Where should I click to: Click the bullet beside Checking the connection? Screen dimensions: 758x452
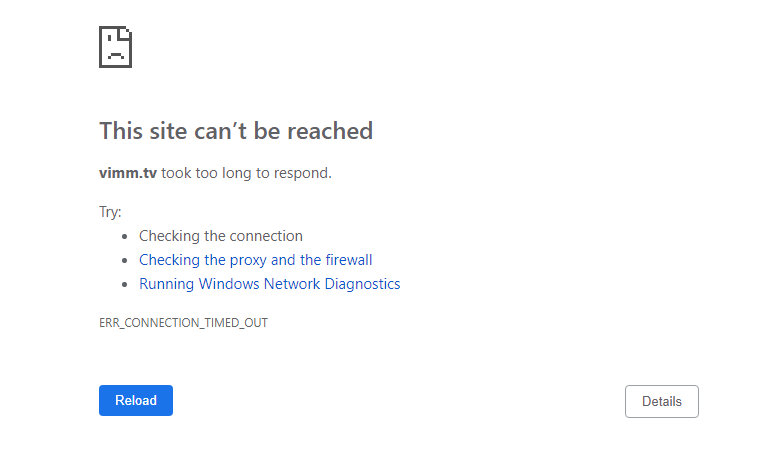coord(125,236)
